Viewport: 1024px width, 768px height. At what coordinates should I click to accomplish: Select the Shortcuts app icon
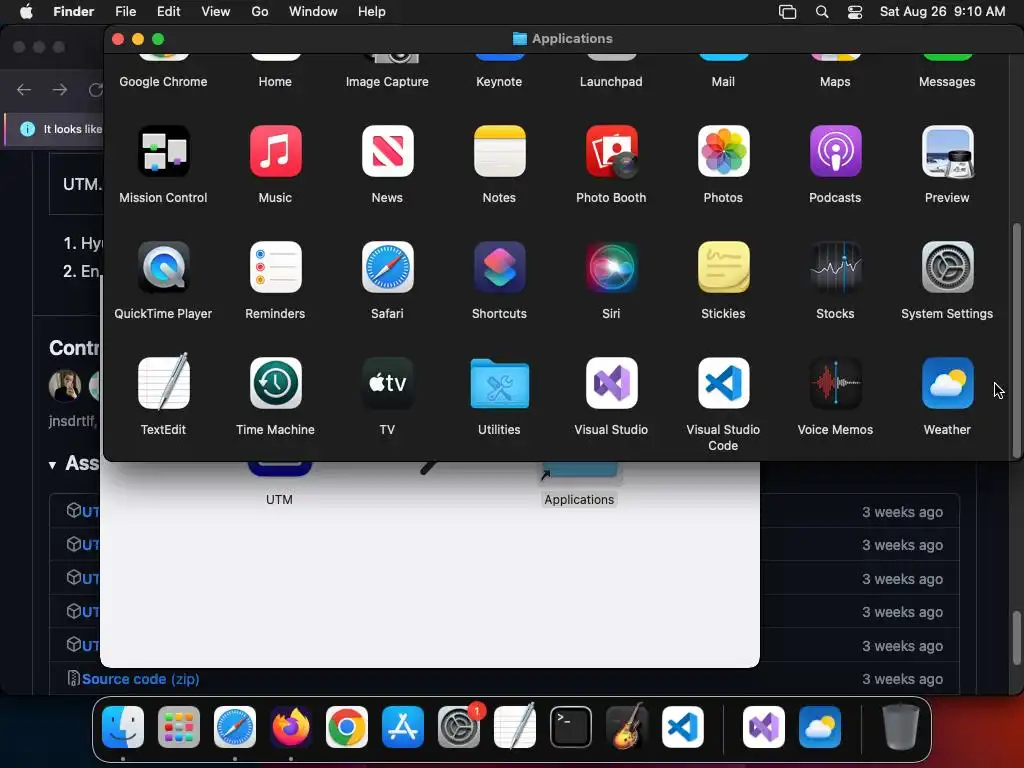pyautogui.click(x=500, y=267)
